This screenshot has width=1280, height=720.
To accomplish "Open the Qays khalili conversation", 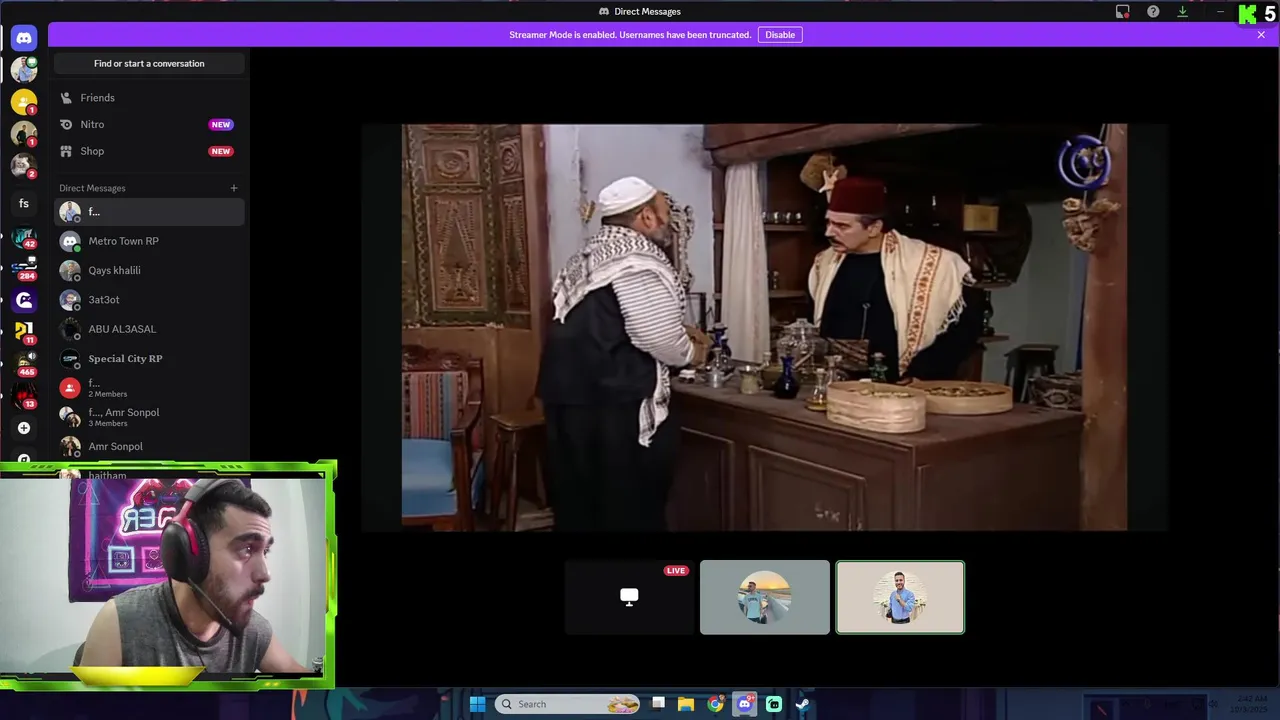I will click(x=149, y=270).
